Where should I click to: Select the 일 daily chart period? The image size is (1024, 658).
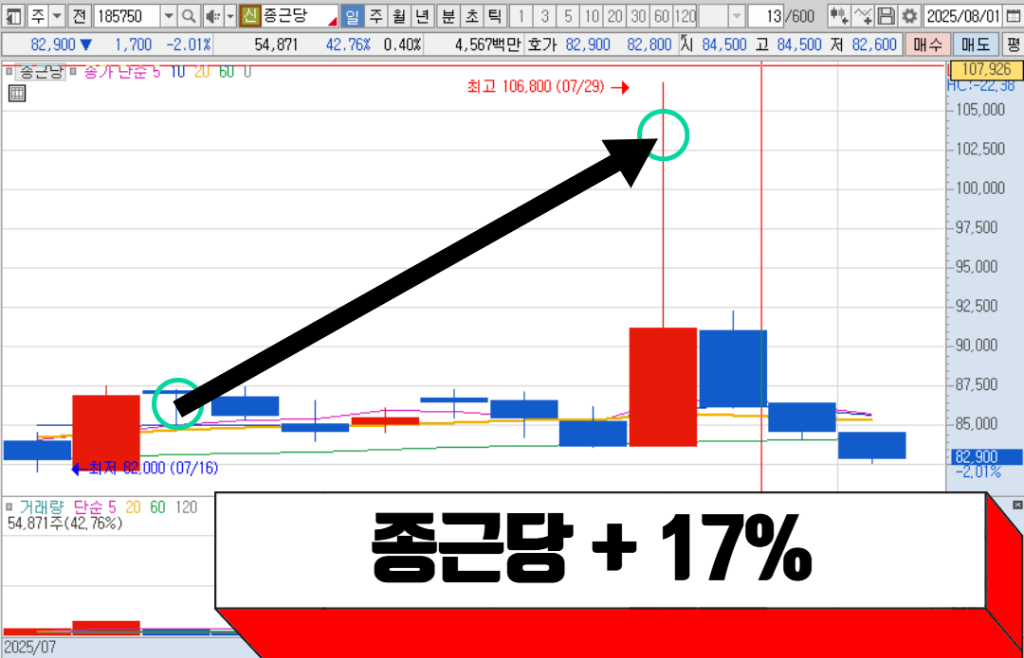[353, 16]
